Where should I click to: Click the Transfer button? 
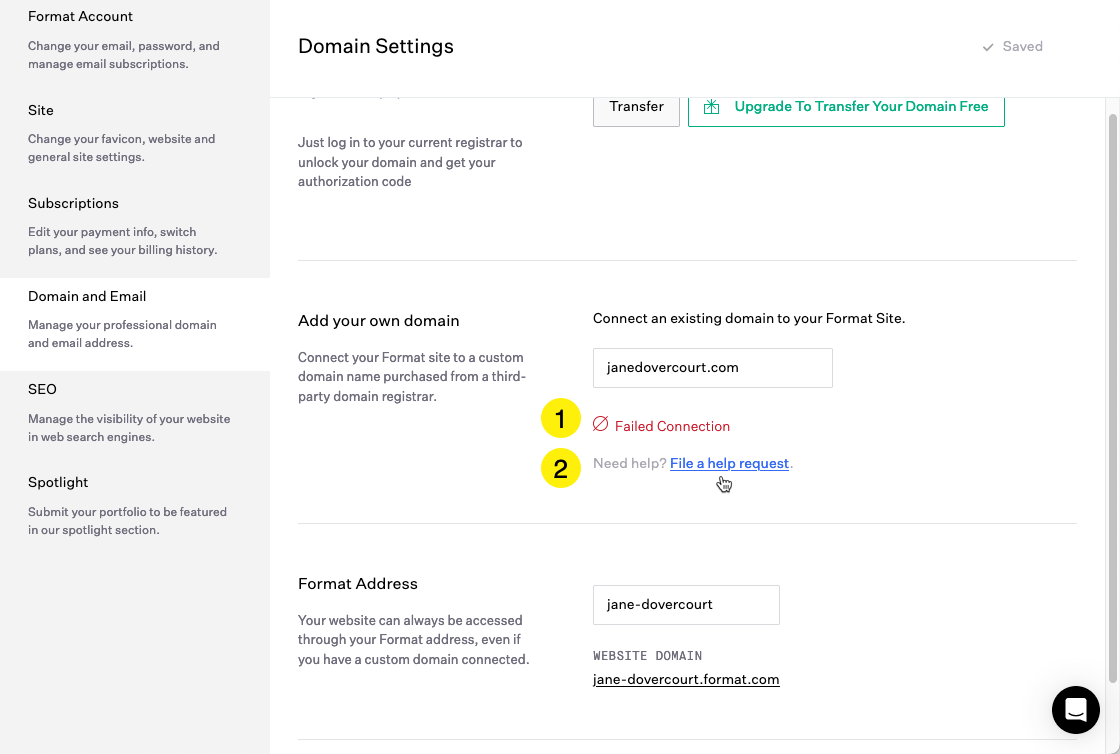636,106
